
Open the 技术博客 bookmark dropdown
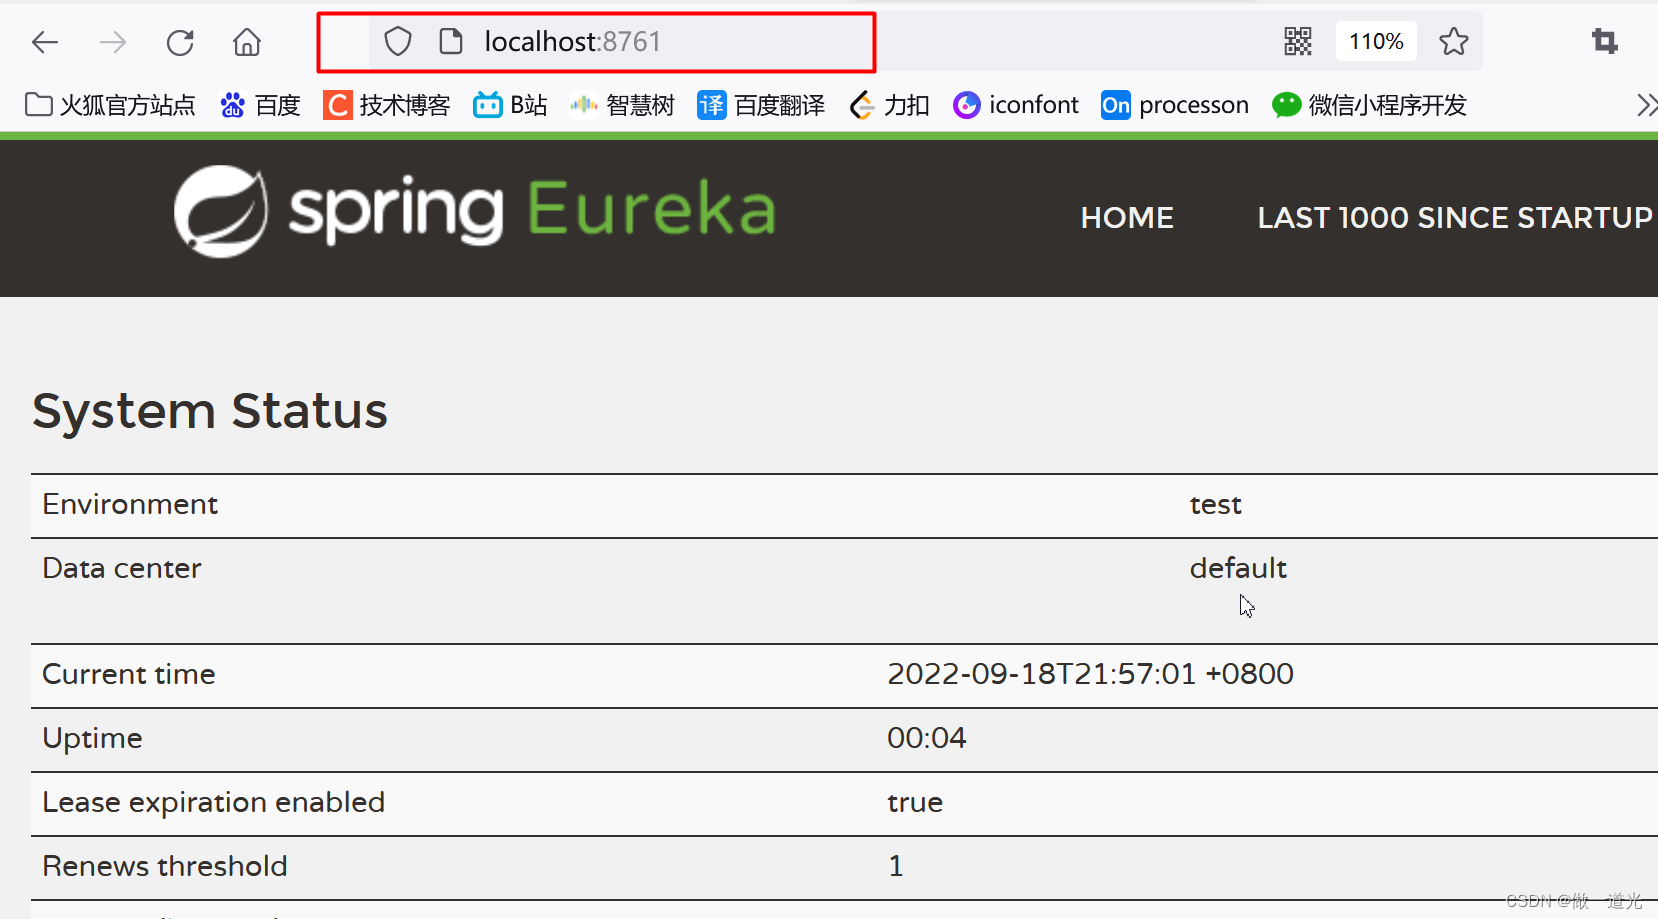388,104
